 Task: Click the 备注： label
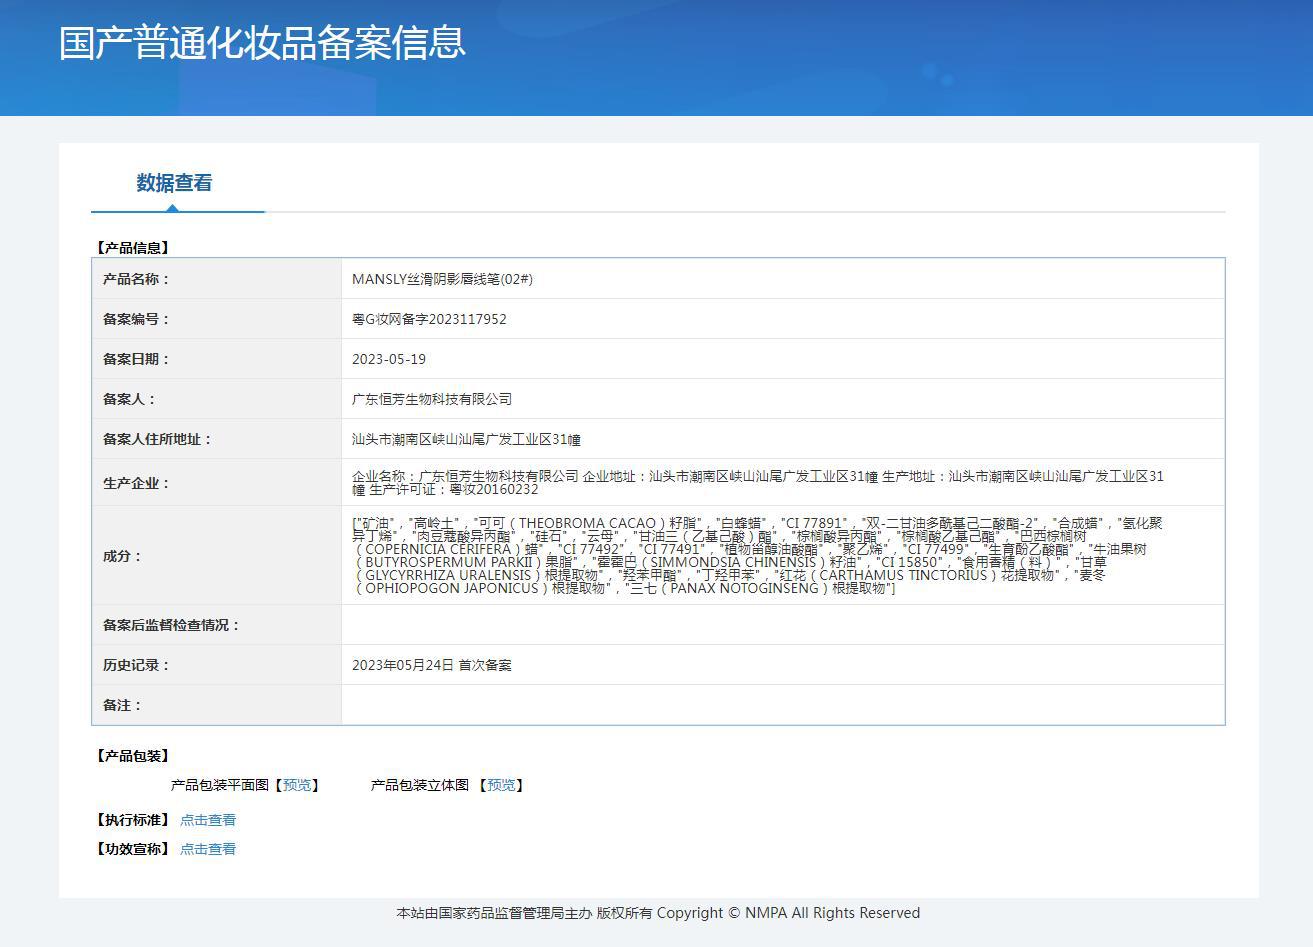click(x=122, y=705)
